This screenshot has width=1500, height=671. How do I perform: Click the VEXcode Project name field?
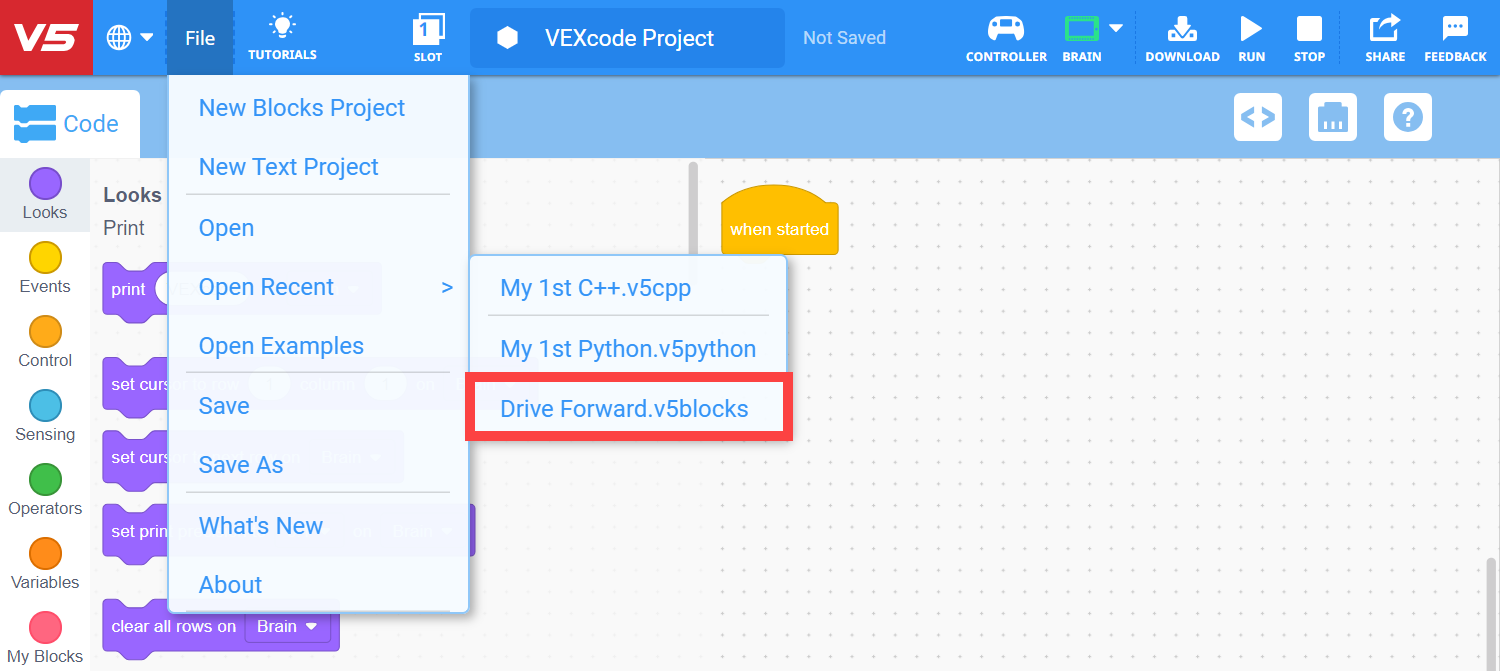point(628,38)
